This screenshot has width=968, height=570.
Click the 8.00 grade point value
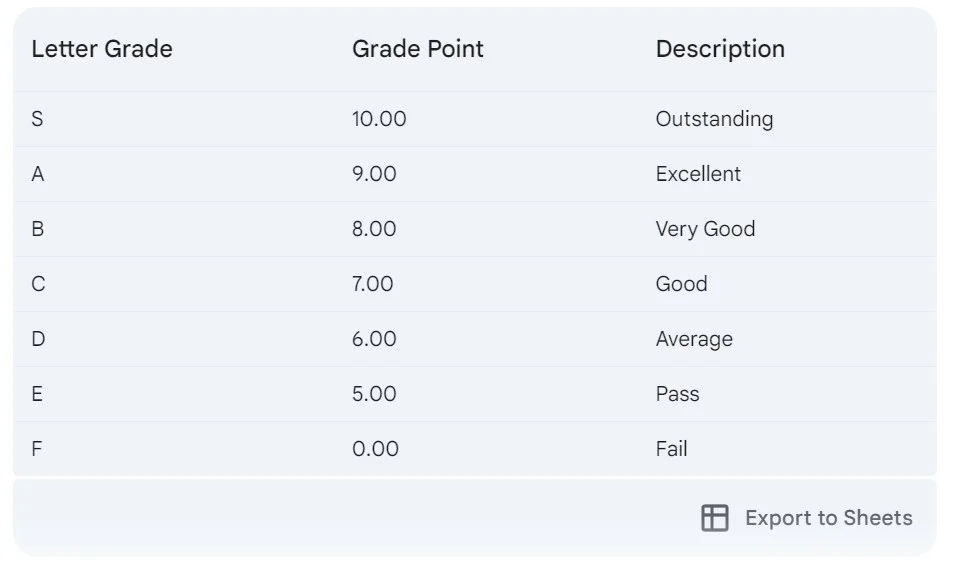[374, 228]
